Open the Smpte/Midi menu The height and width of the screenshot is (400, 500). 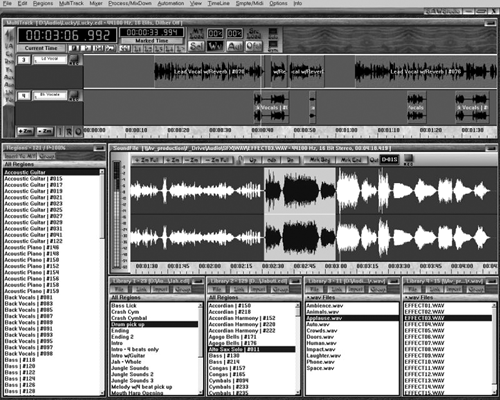click(249, 3)
